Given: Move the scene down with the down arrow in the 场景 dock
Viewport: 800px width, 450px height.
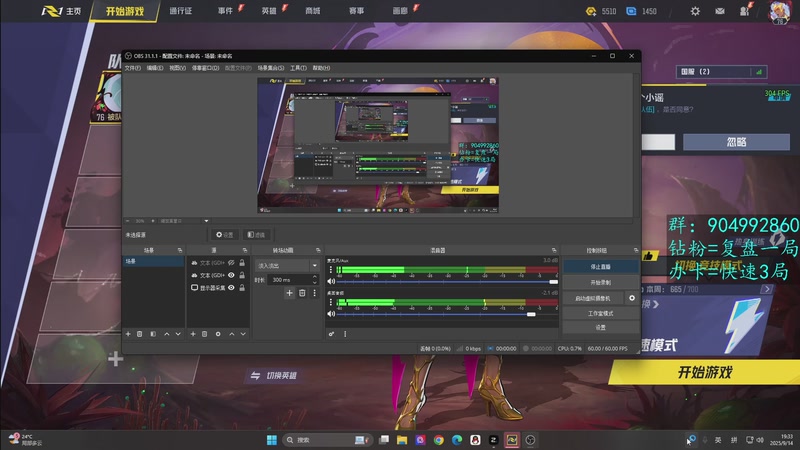Looking at the screenshot, I should [178, 334].
